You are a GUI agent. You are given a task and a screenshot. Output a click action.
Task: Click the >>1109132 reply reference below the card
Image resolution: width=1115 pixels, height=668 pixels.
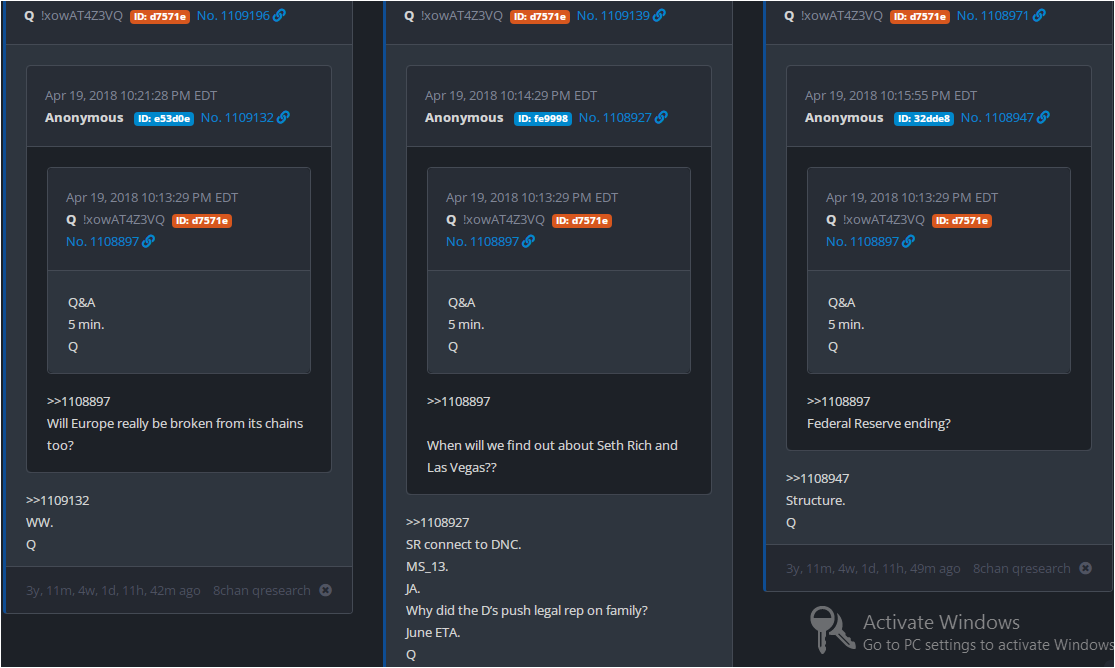[58, 500]
